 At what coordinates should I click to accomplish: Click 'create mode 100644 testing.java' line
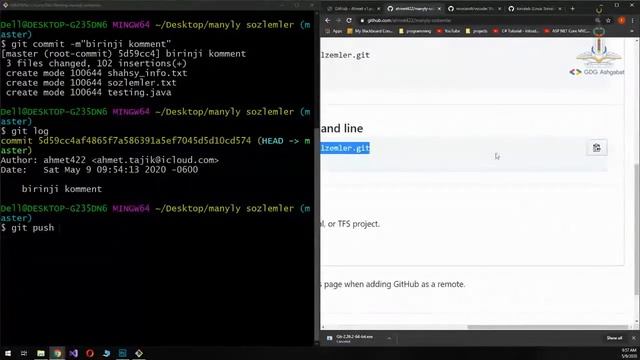click(x=89, y=93)
